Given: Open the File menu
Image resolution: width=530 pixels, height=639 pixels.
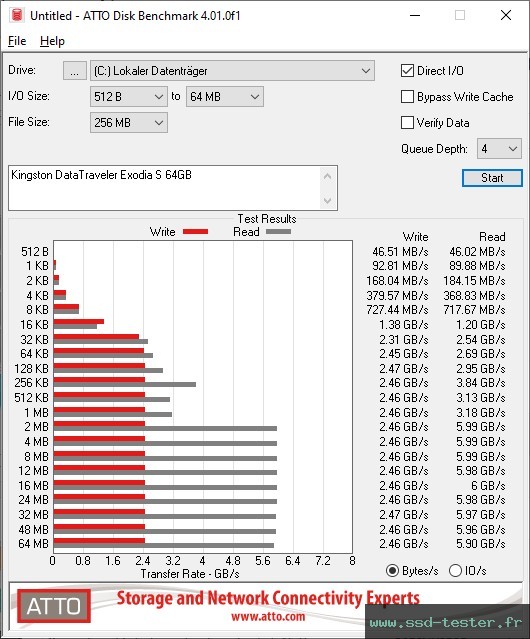Looking at the screenshot, I should coord(17,41).
